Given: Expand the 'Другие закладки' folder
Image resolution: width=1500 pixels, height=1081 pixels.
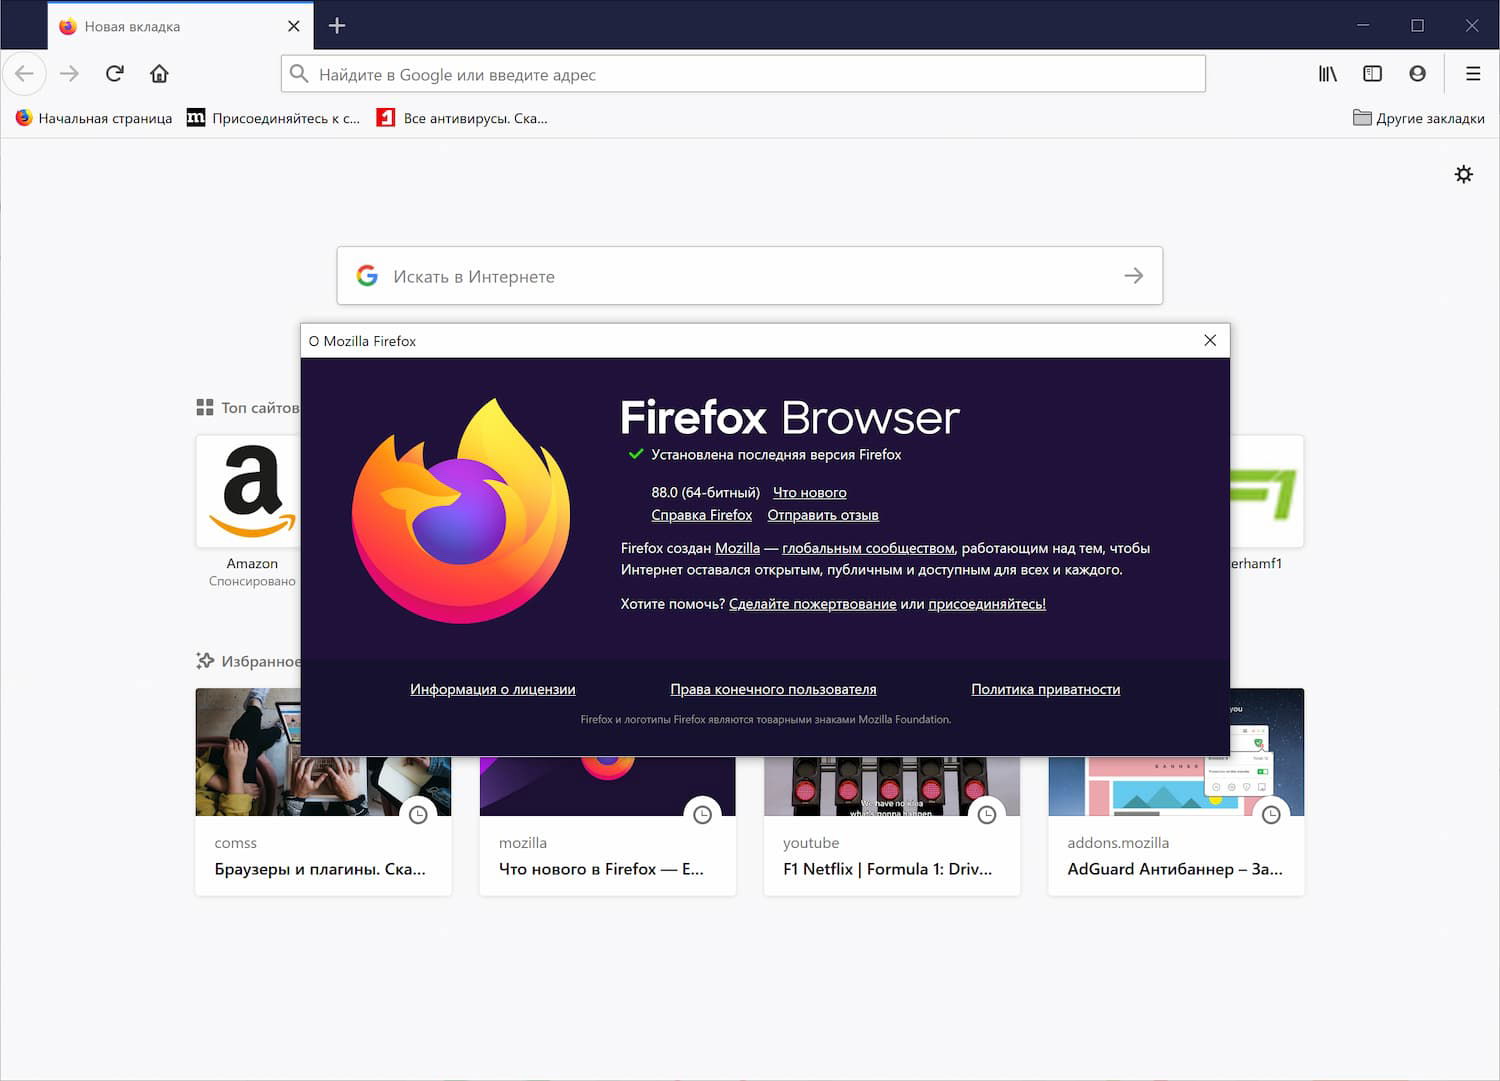Looking at the screenshot, I should [x=1418, y=118].
